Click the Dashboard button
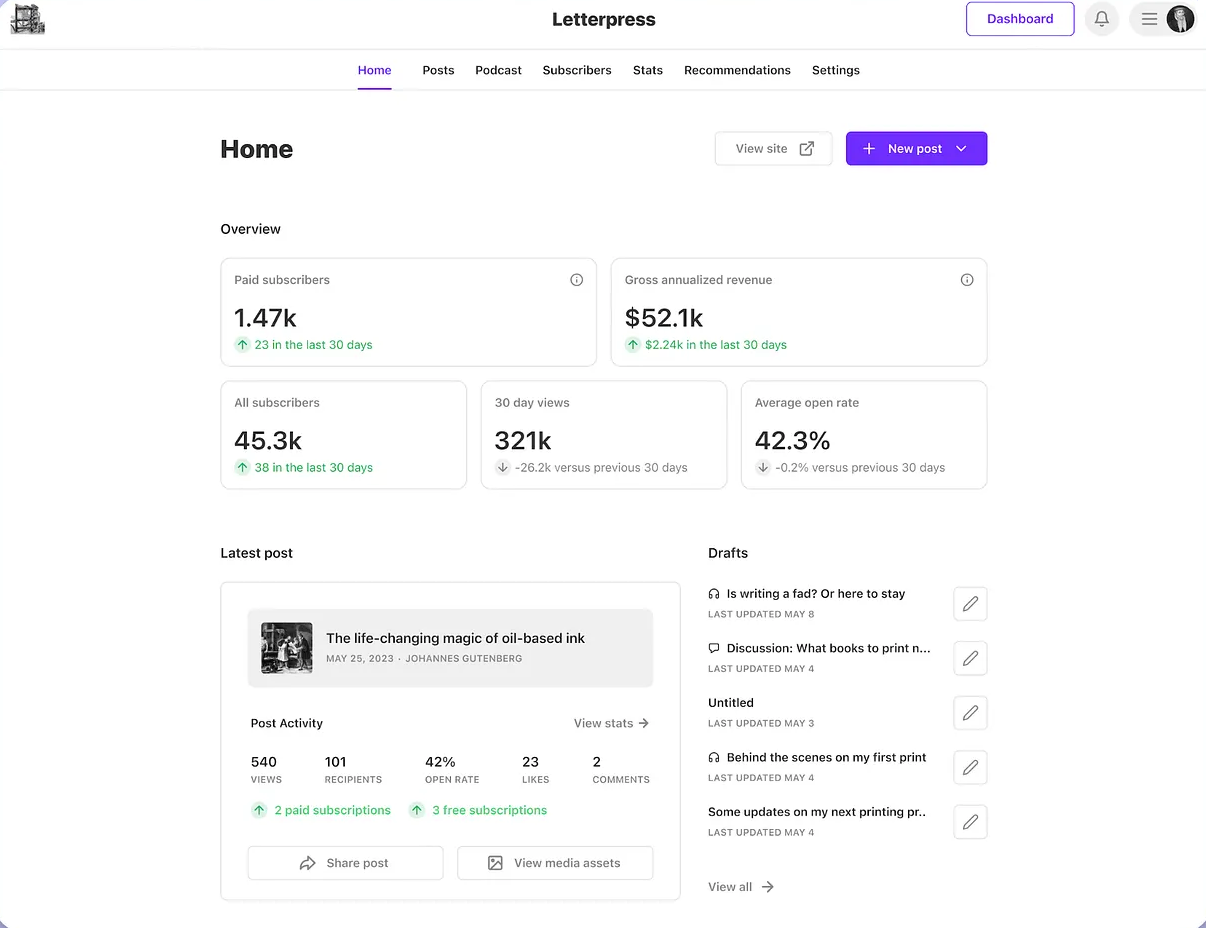Image resolution: width=1206 pixels, height=928 pixels. pos(1020,19)
